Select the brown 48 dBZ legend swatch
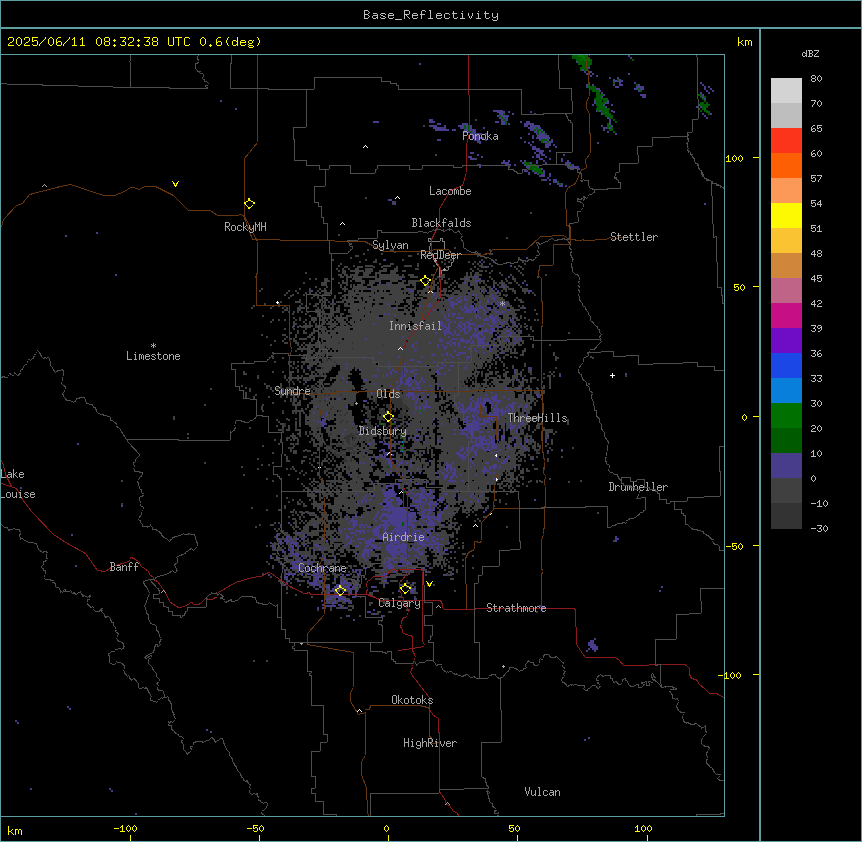 786,265
